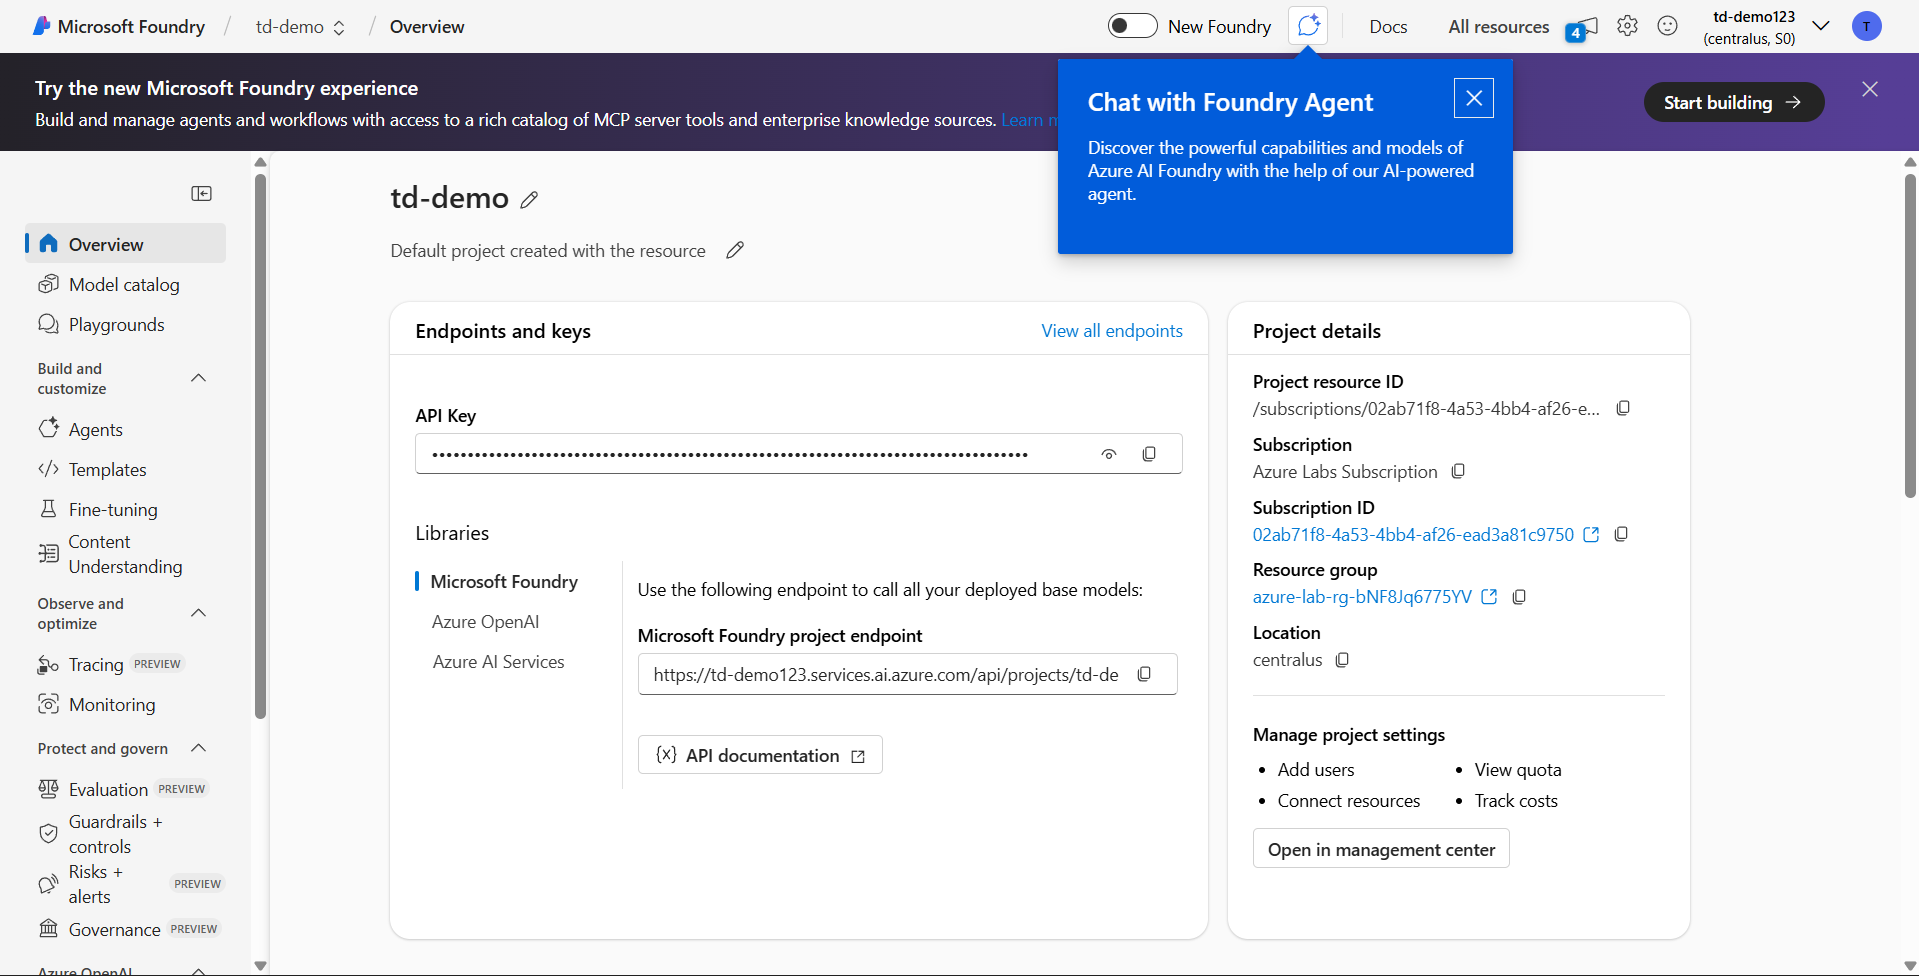Screen dimensions: 1919x976
Task: Open Model catalog in the sidebar
Action: tap(124, 285)
